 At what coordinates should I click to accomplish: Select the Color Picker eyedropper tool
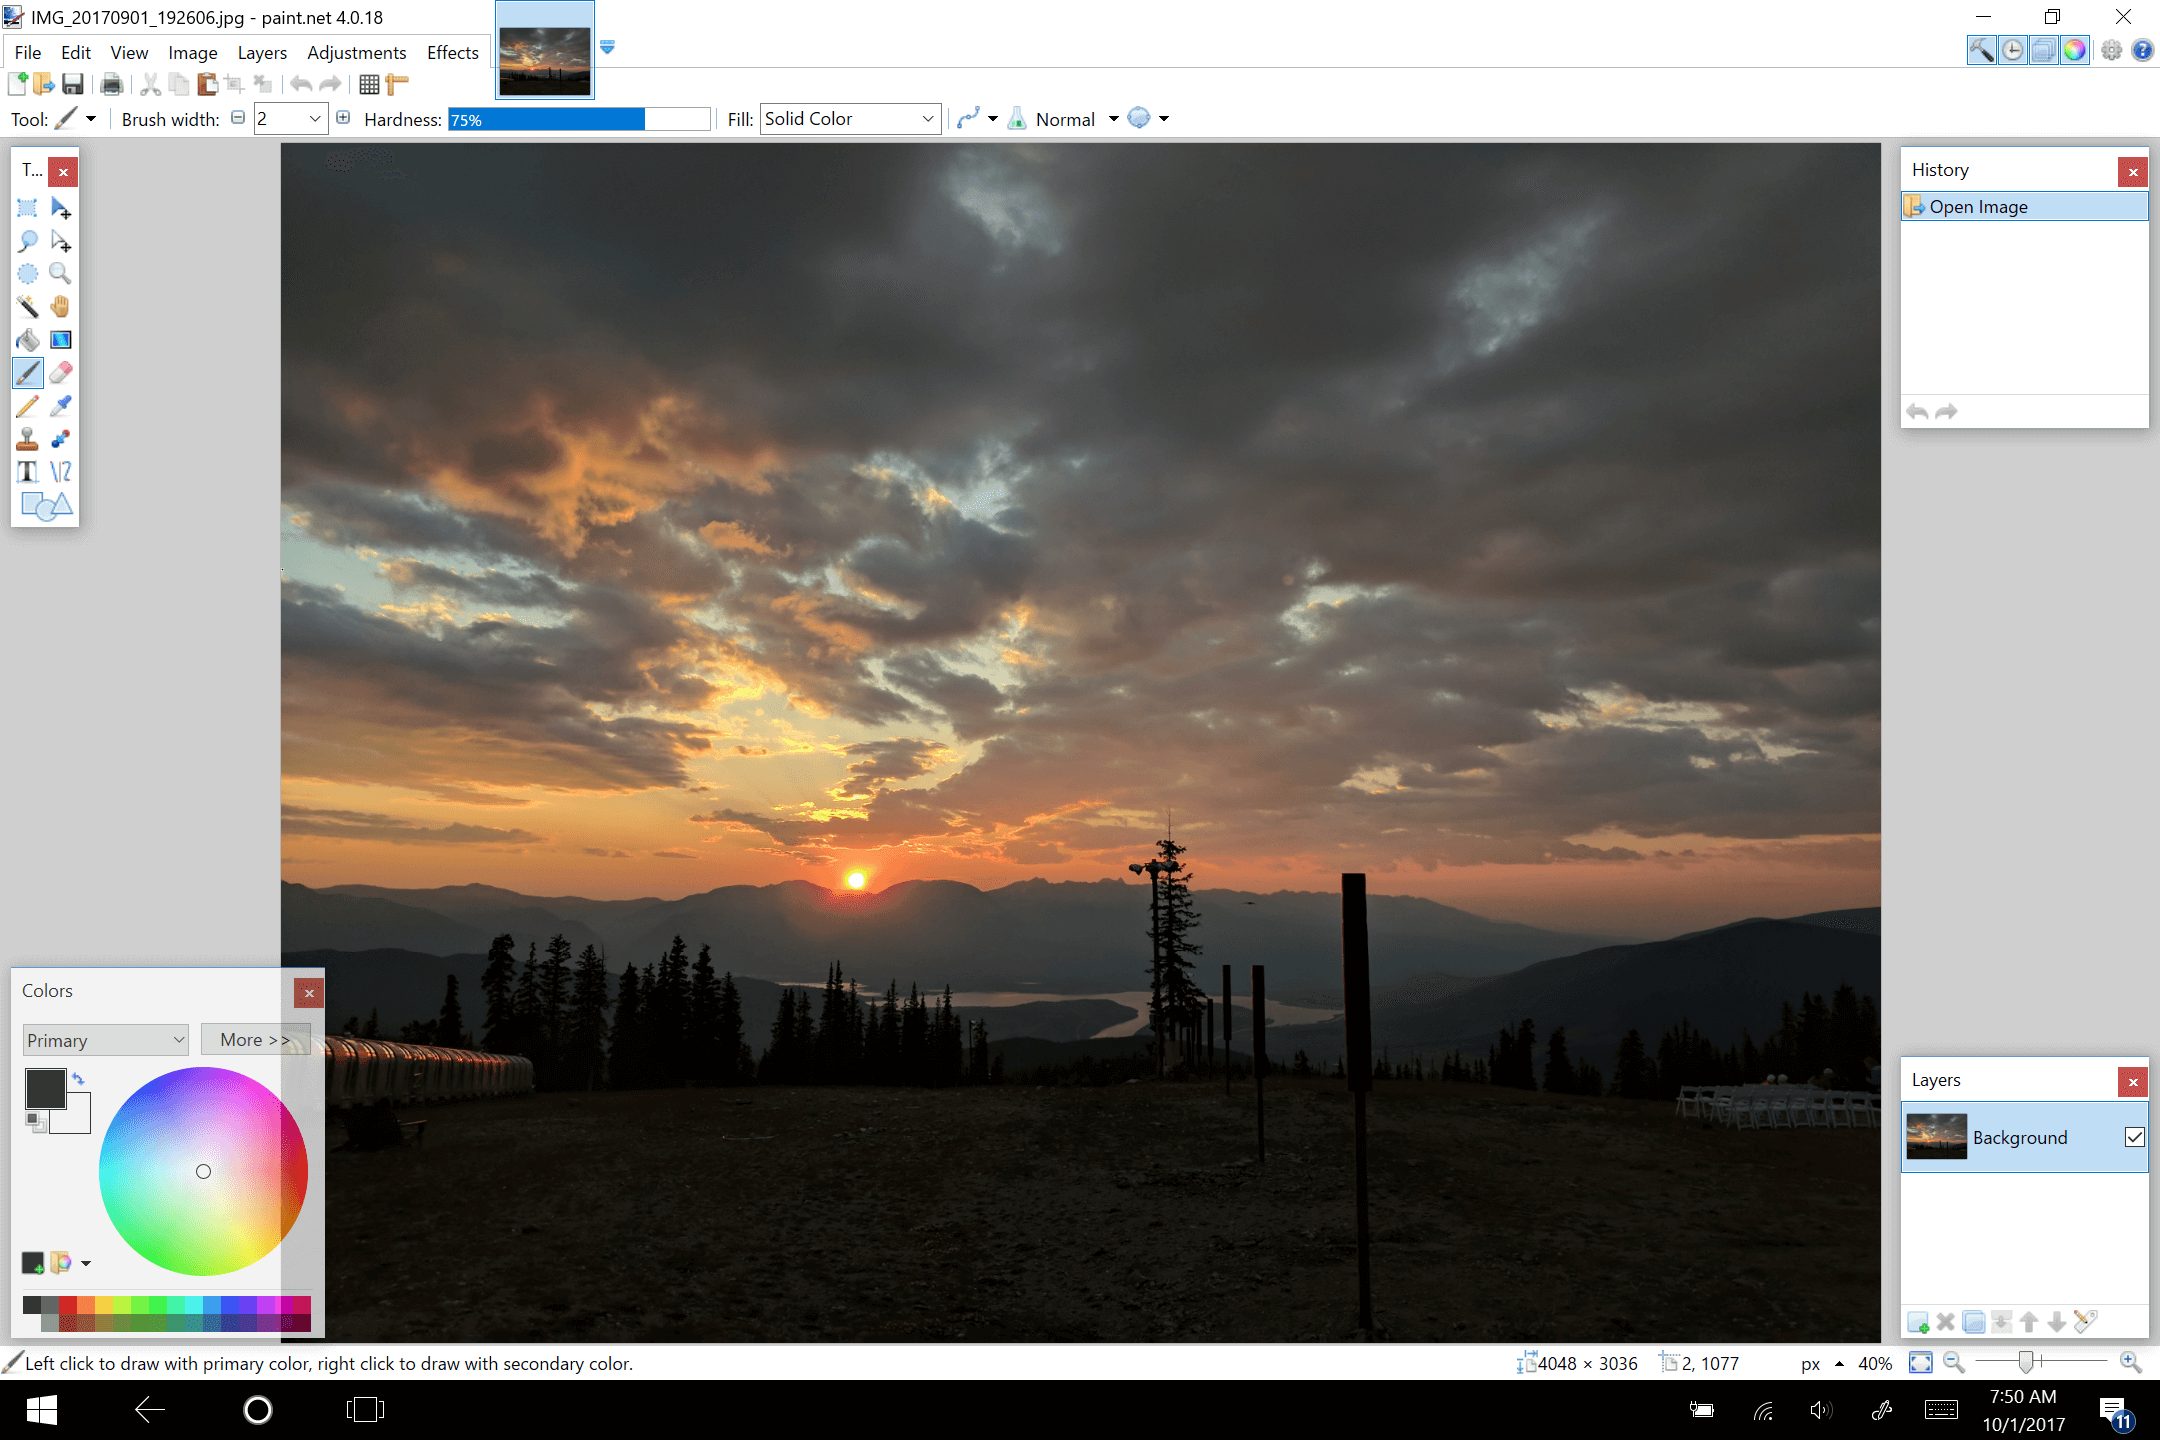61,406
